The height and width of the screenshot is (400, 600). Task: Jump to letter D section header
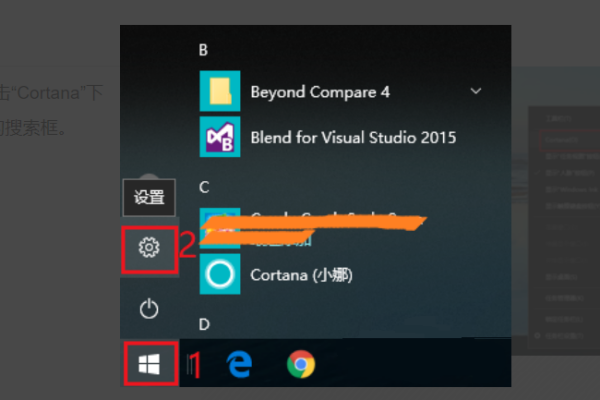click(204, 324)
